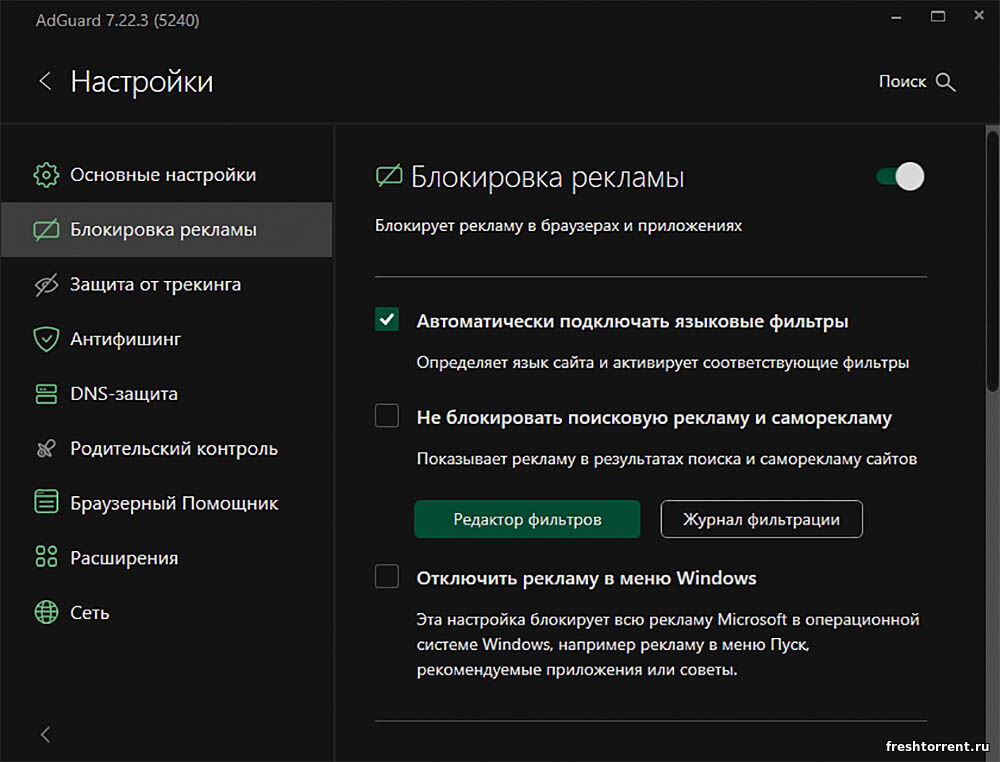The width and height of the screenshot is (1000, 762).
Task: Go back using the arrow beside Настройки
Action: pyautogui.click(x=45, y=81)
